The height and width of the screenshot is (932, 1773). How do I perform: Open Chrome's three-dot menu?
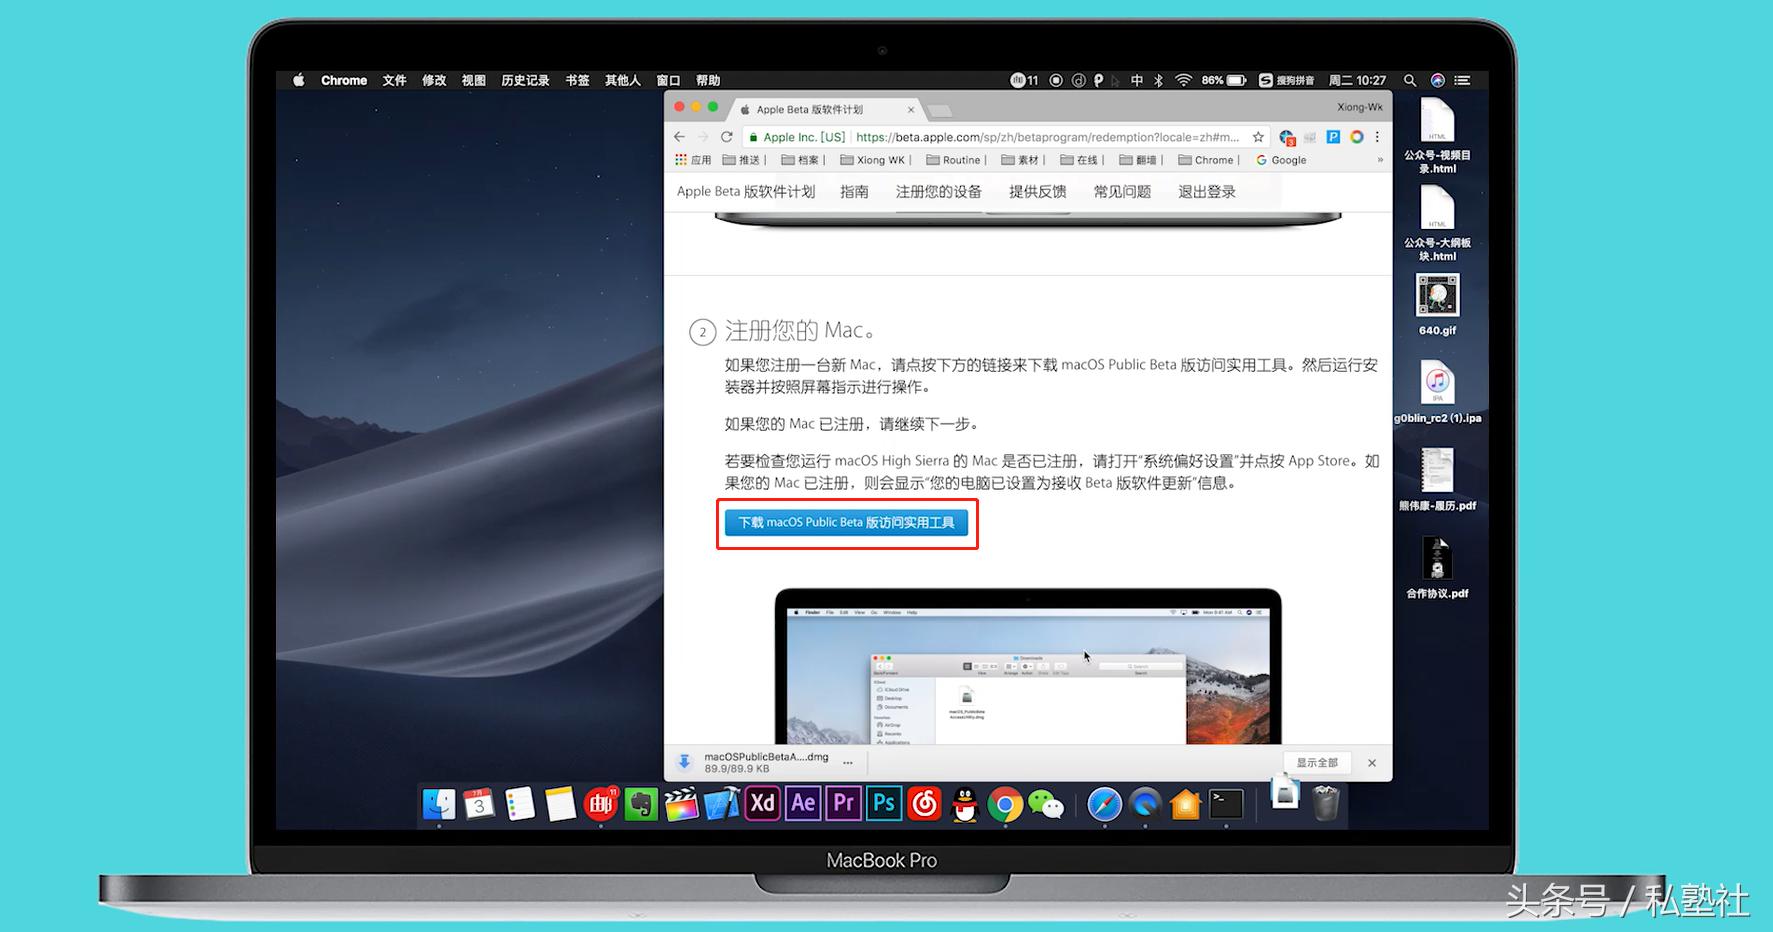1378,137
